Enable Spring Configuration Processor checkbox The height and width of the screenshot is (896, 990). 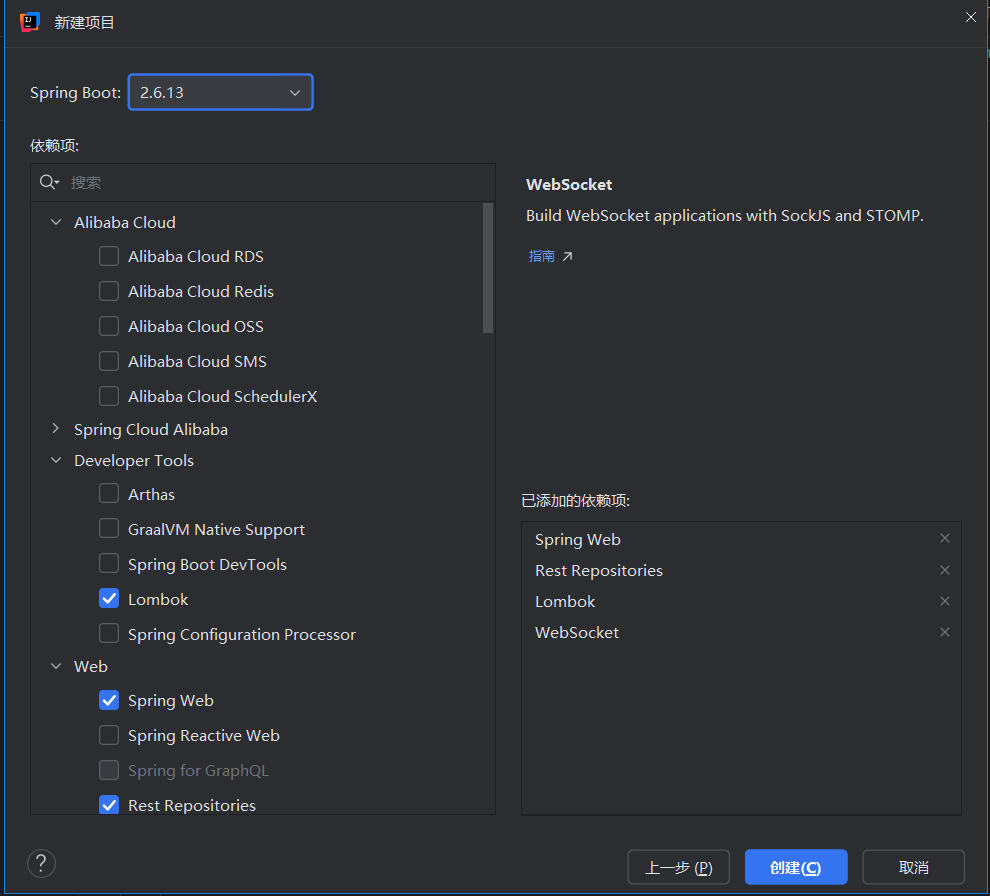(109, 633)
